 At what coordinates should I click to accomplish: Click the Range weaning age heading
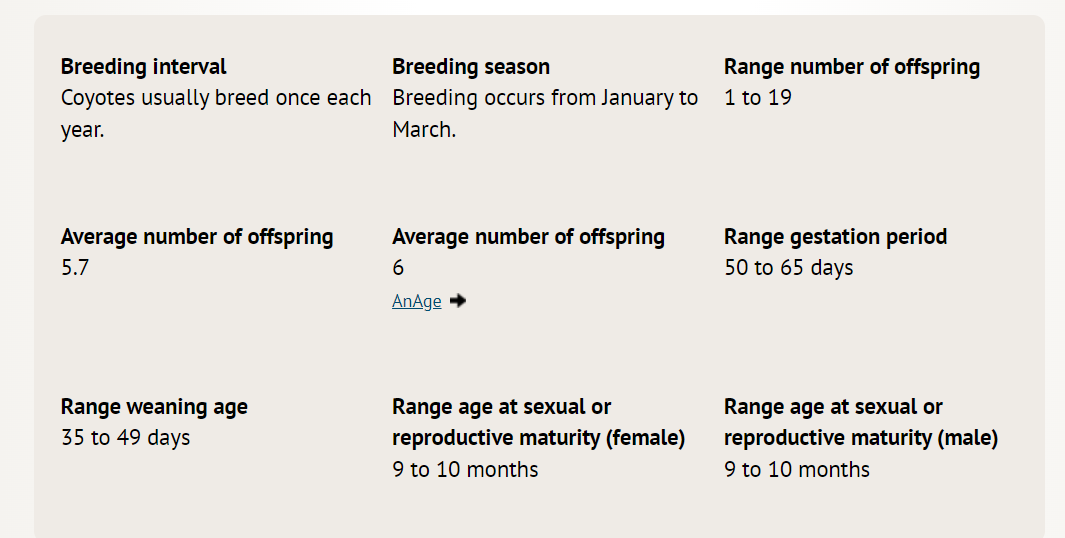pyautogui.click(x=154, y=406)
